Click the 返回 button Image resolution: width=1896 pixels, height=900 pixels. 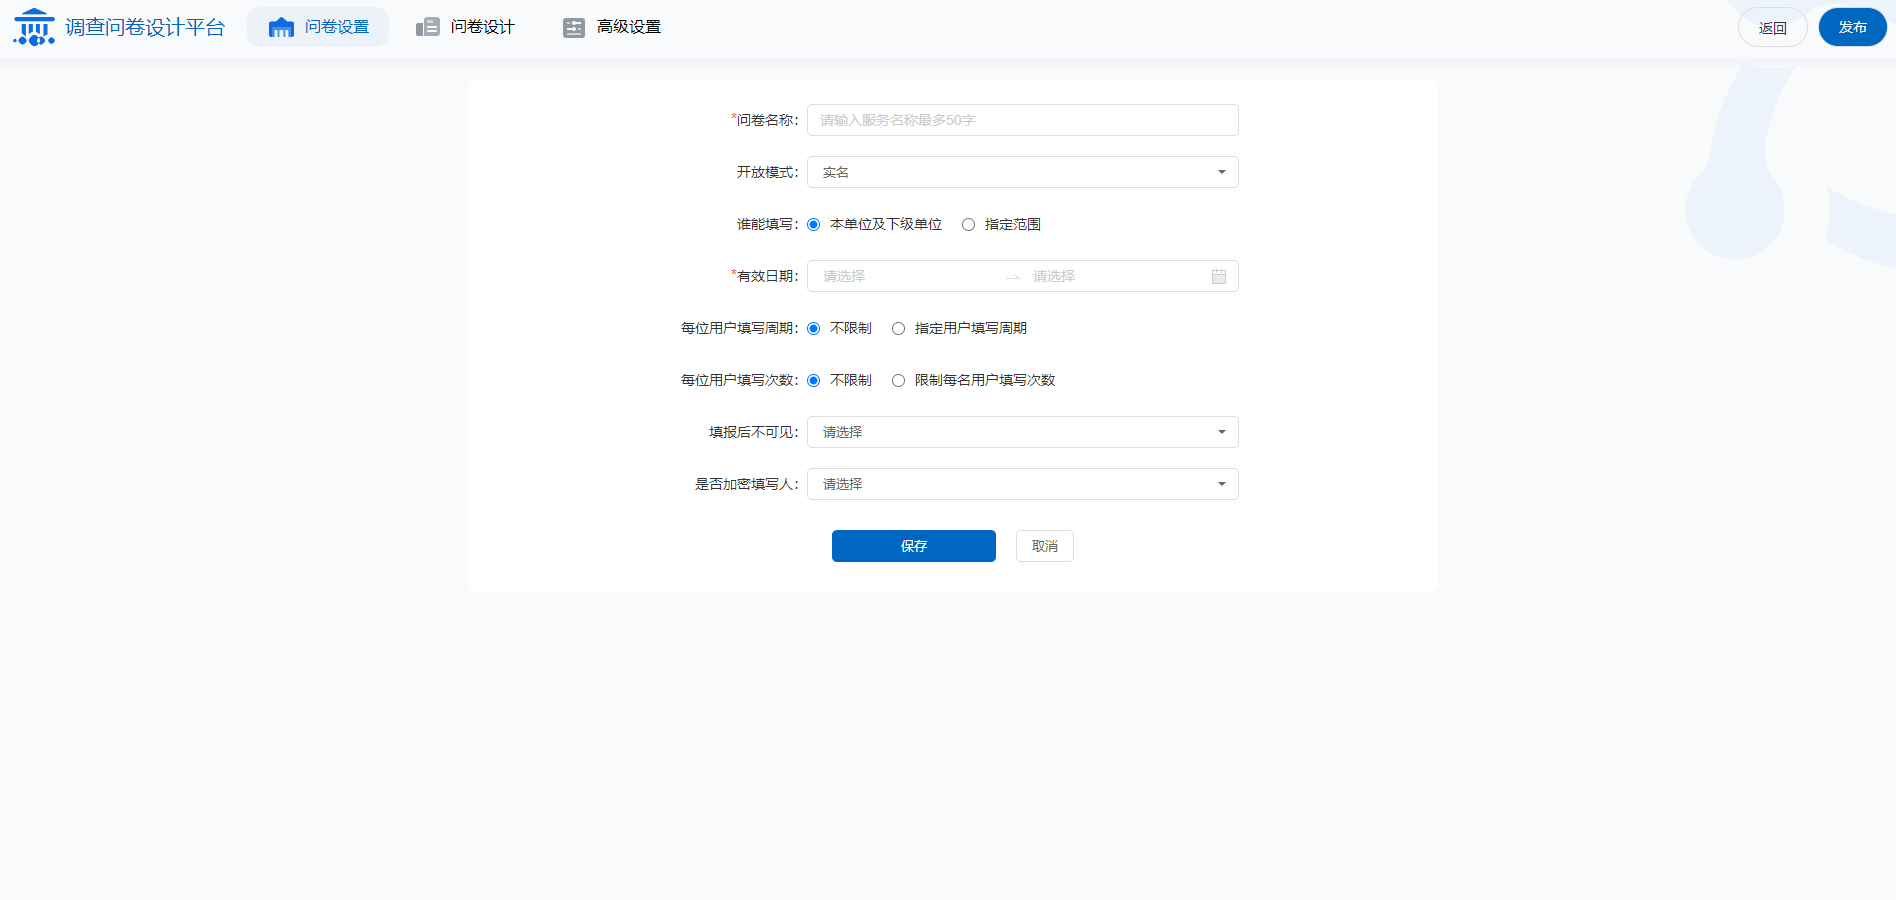pyautogui.click(x=1772, y=27)
